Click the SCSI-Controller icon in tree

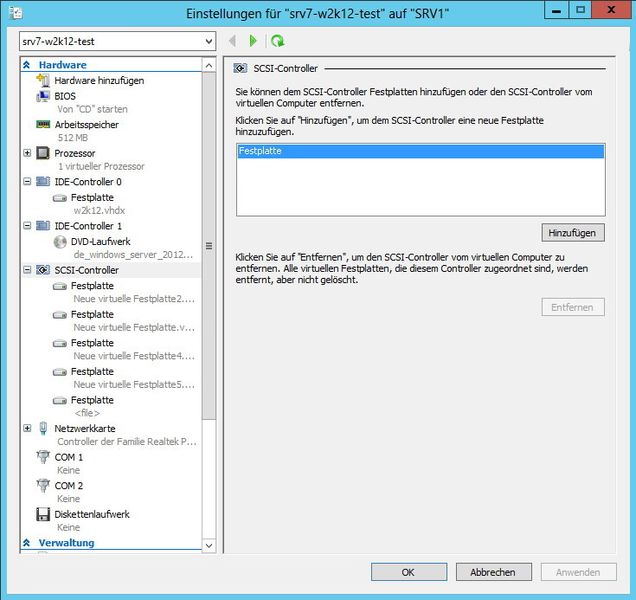(43, 270)
